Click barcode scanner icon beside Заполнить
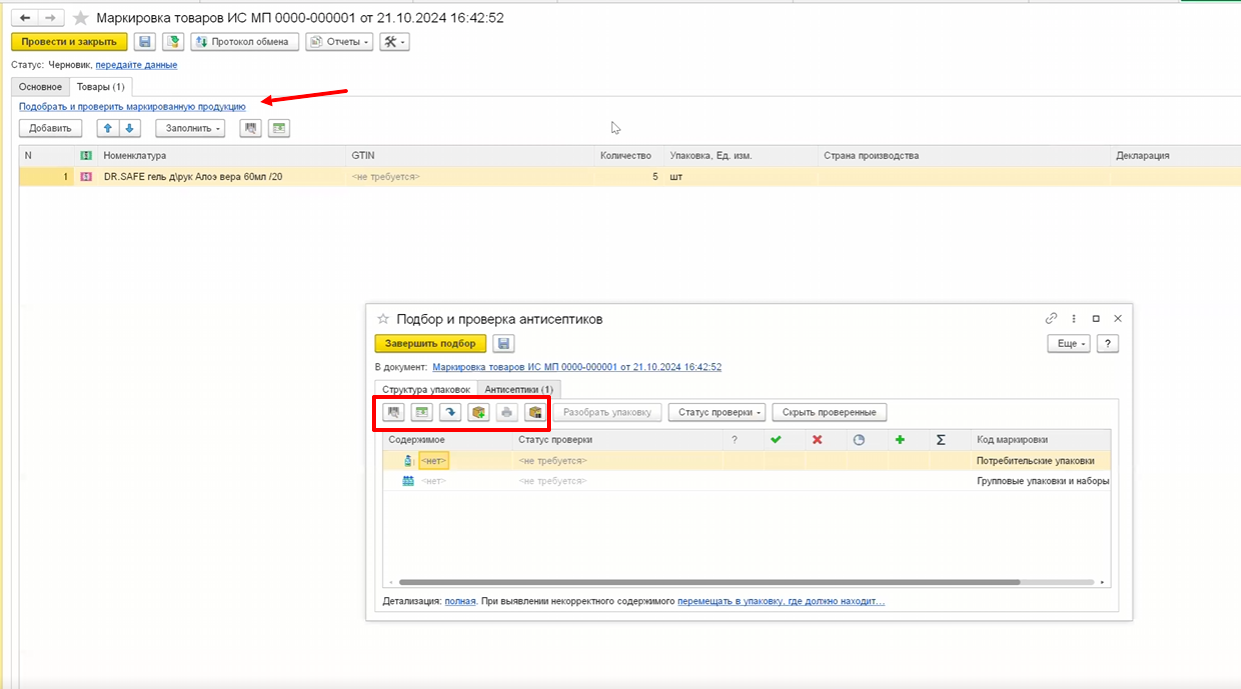 250,128
